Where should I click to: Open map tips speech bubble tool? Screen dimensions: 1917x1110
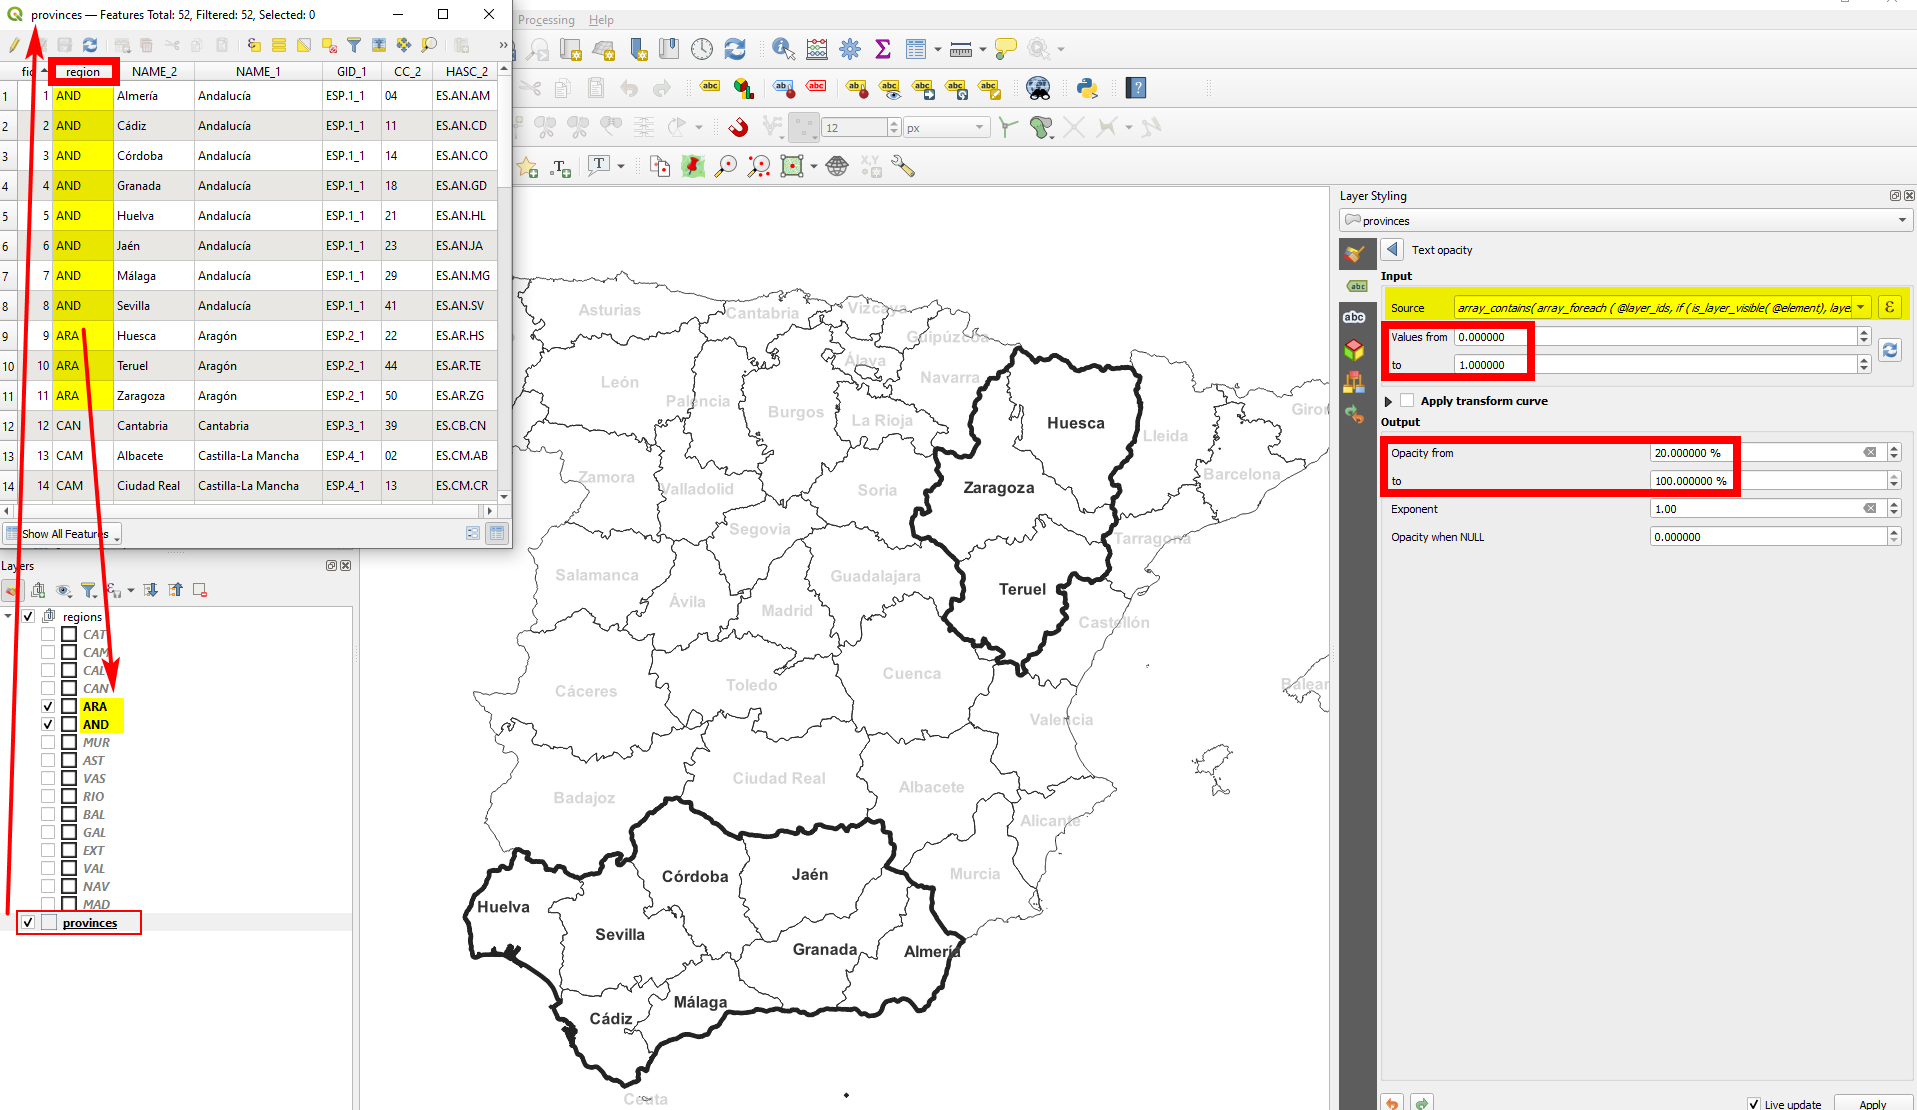coord(1006,49)
